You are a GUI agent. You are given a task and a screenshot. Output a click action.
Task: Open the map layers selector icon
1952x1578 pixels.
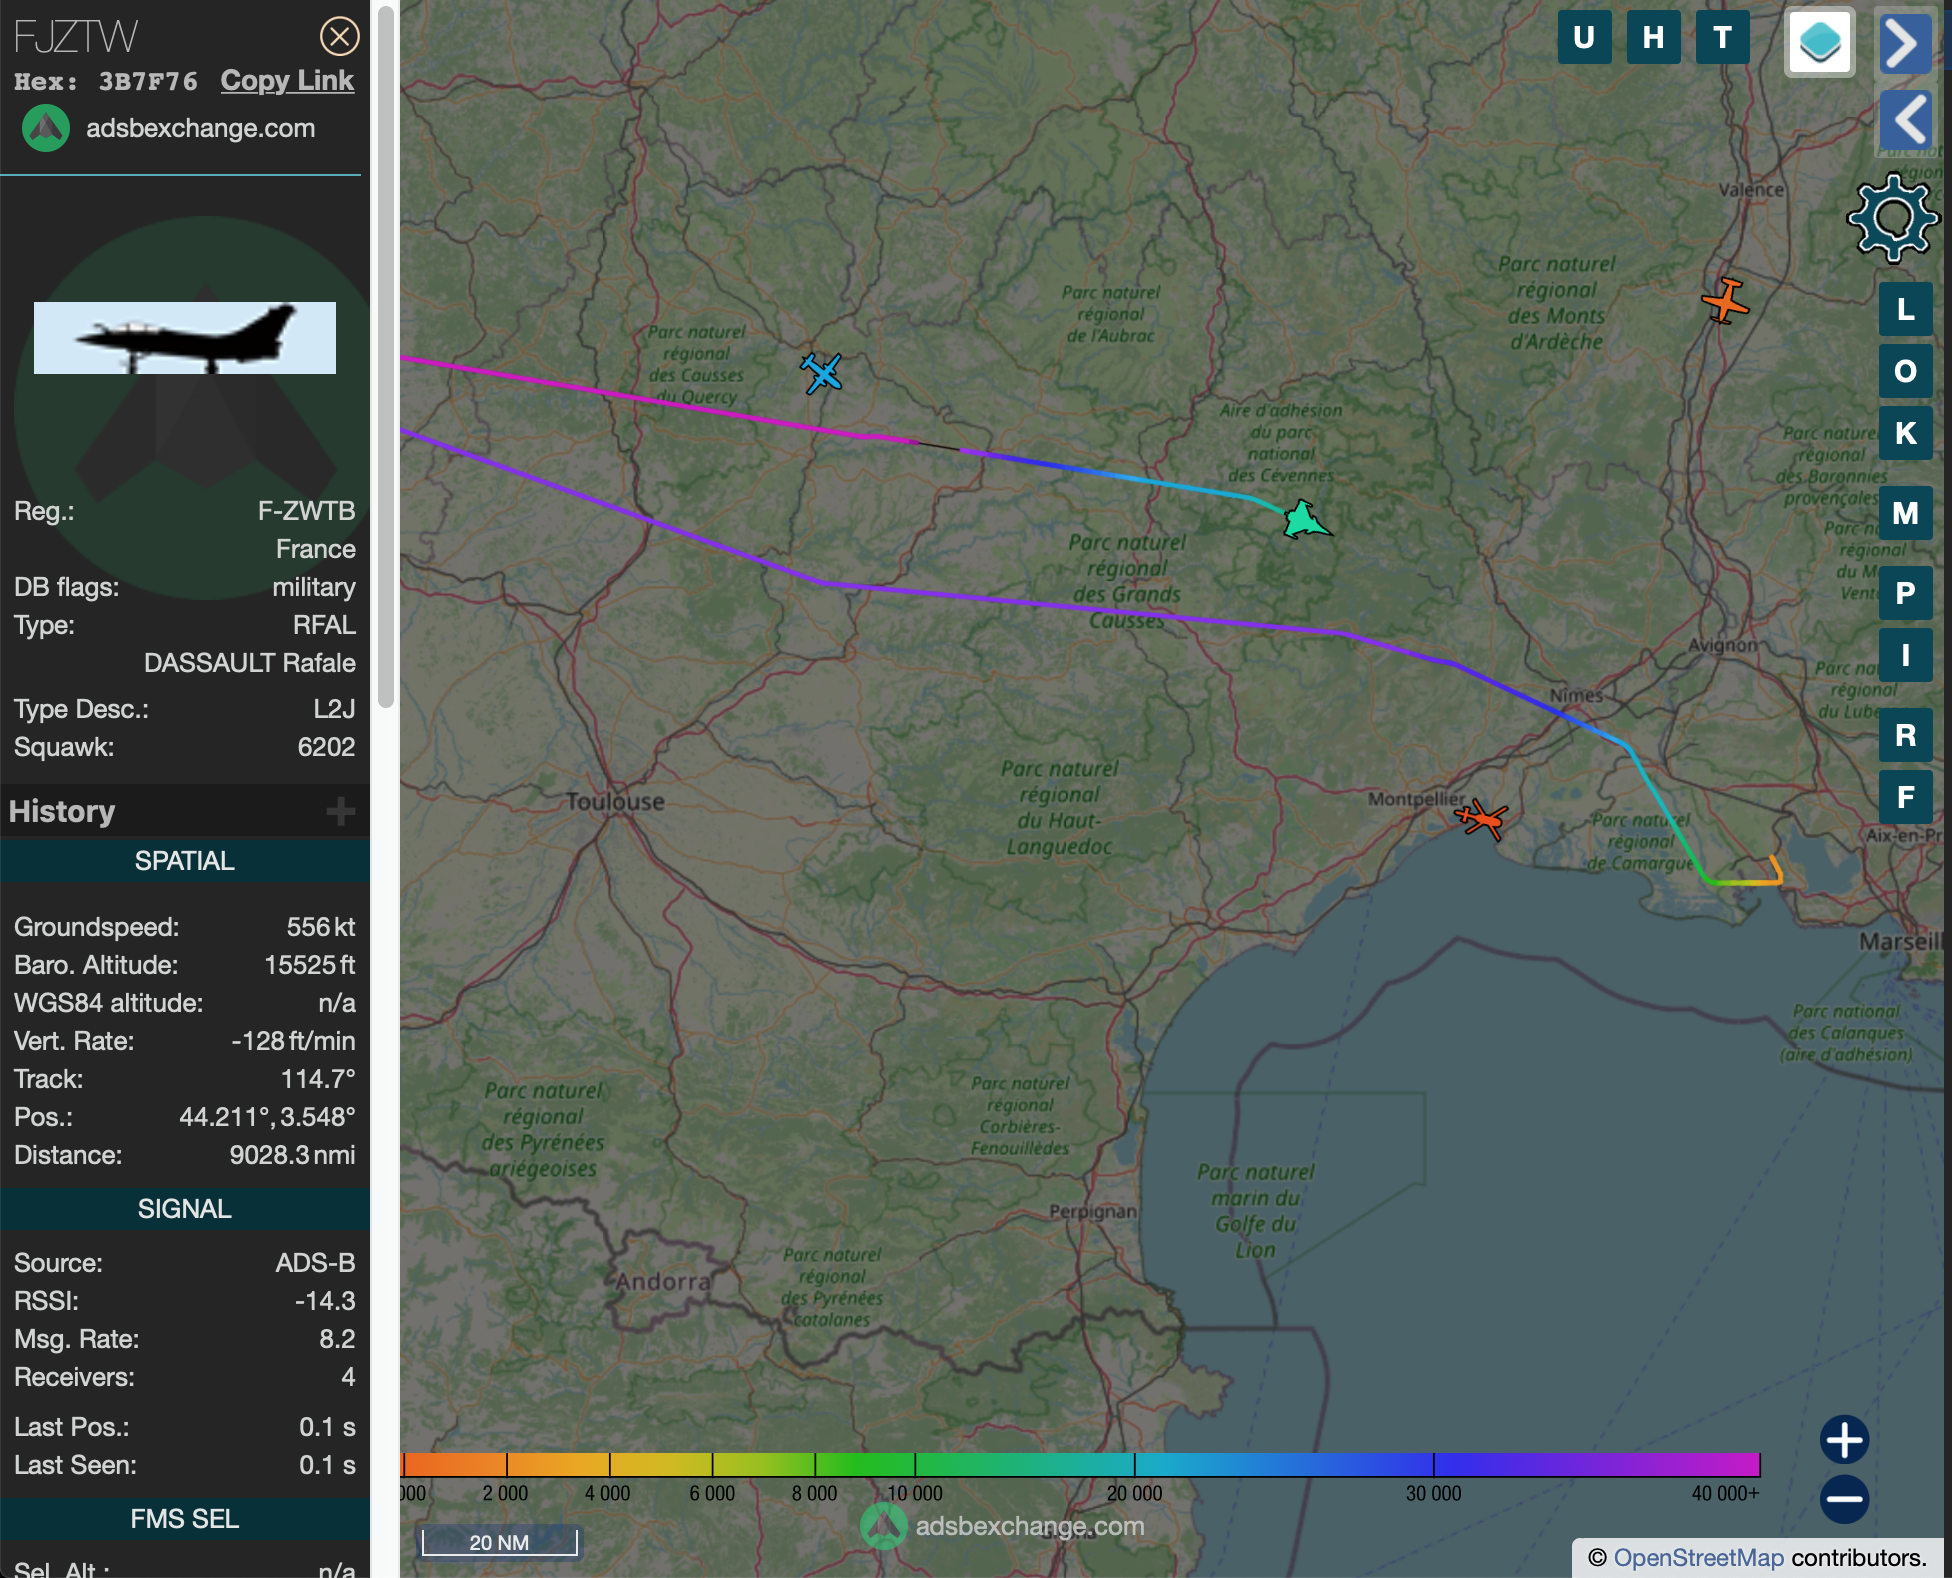pos(1820,42)
